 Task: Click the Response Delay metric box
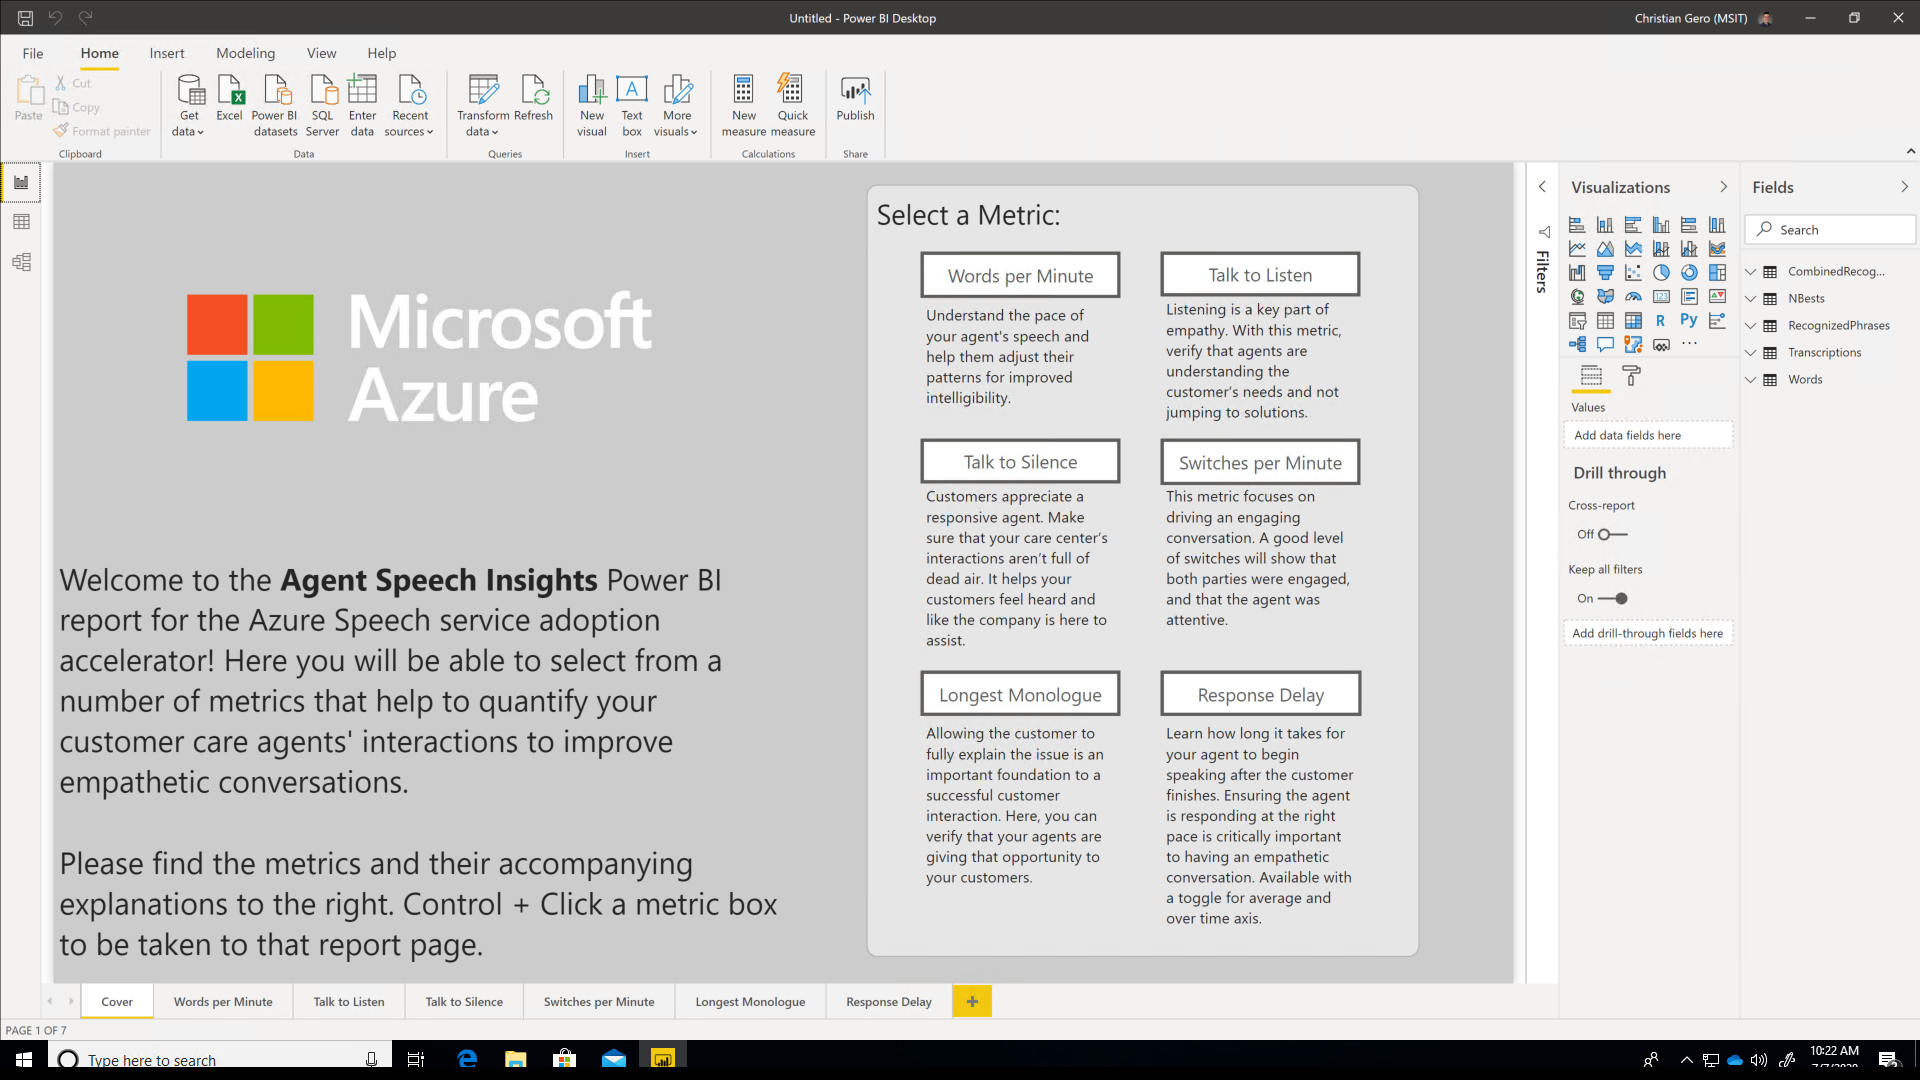1260,695
